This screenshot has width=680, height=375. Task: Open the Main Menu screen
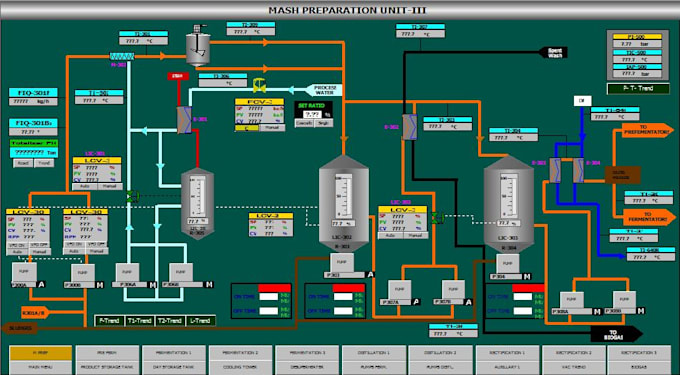click(41, 367)
